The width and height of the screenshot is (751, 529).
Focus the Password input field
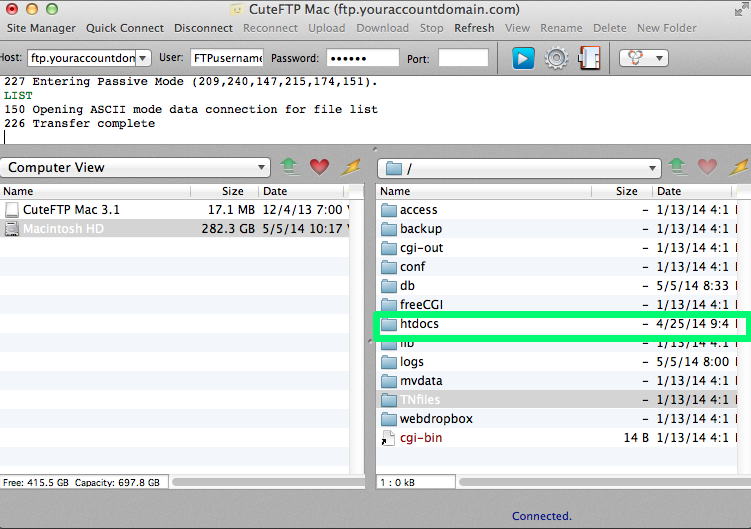[x=363, y=58]
